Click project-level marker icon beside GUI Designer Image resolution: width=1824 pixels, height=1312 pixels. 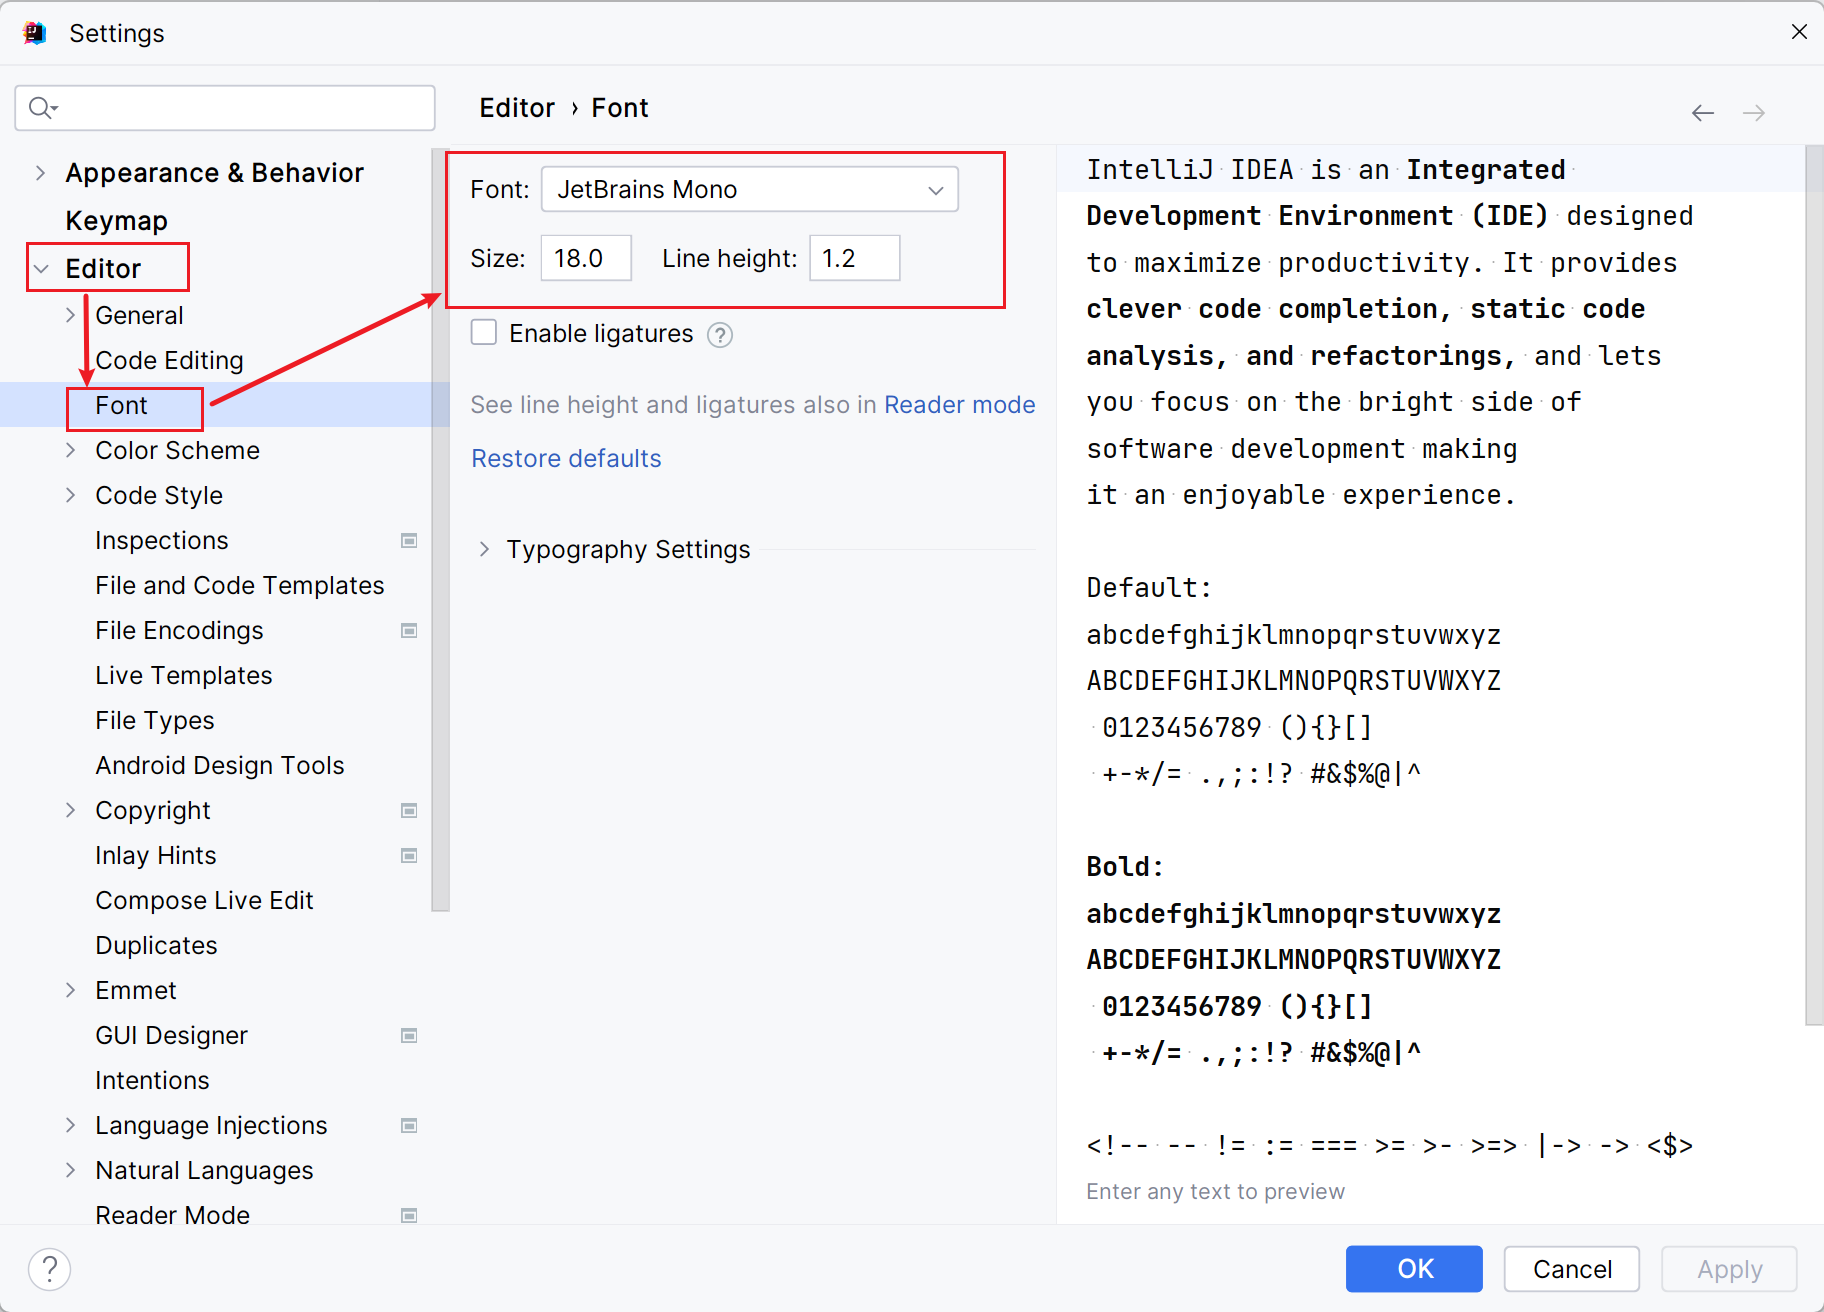point(409,1035)
